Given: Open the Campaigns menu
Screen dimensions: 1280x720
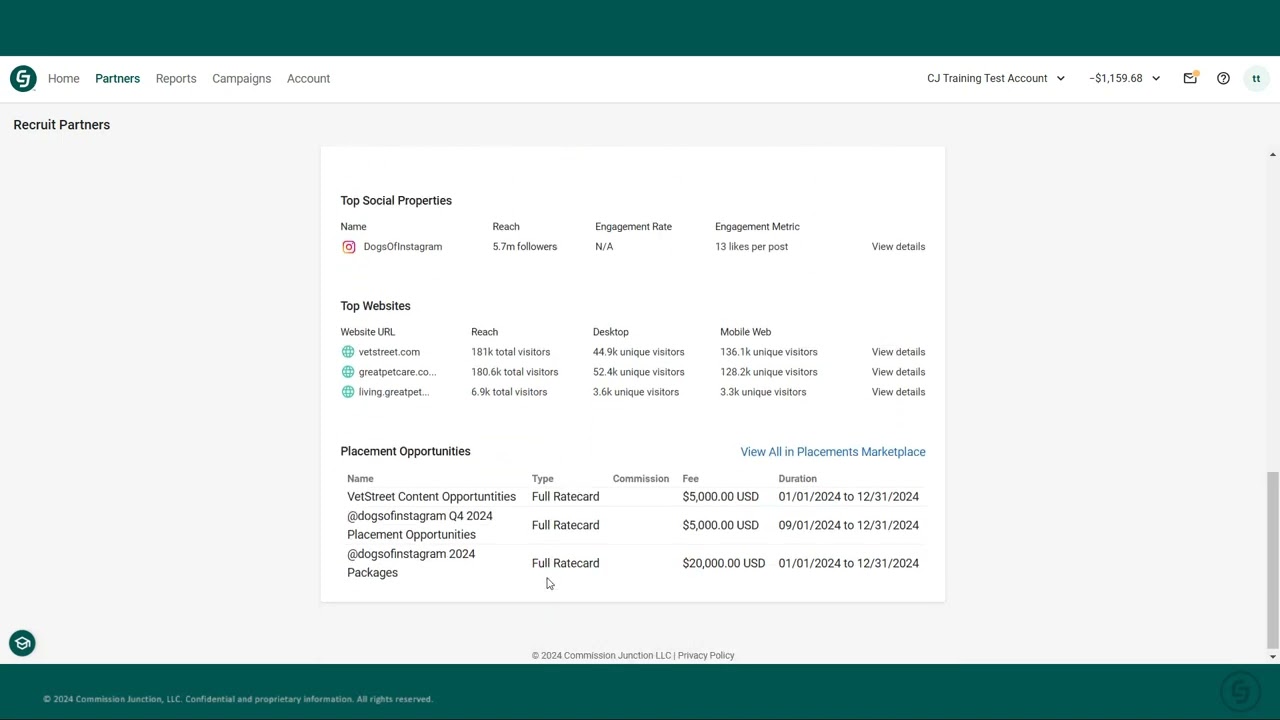Looking at the screenshot, I should click(x=242, y=78).
